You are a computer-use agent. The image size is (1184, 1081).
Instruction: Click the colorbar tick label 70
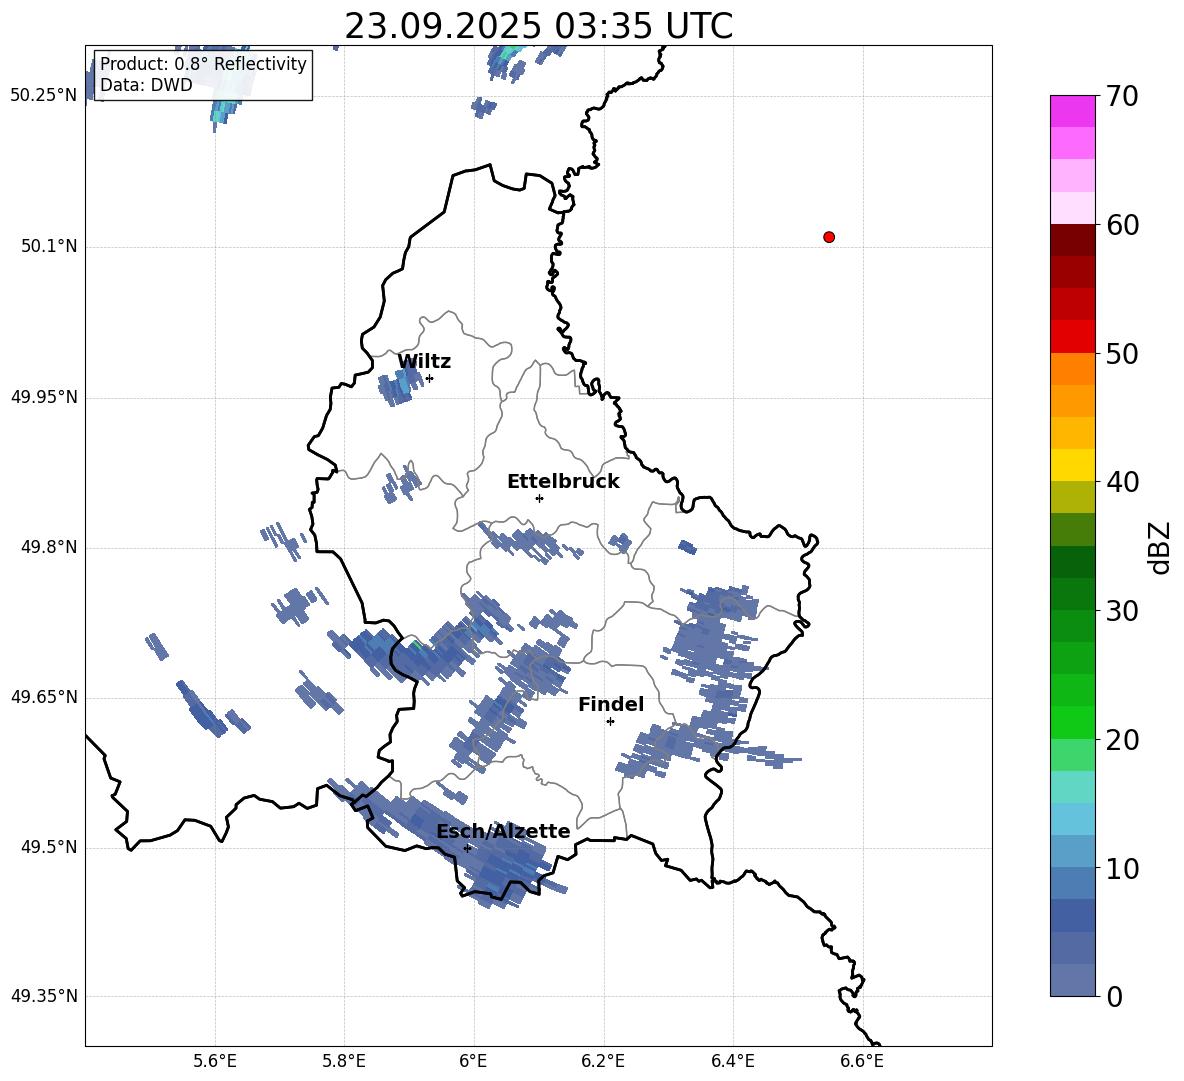(1122, 96)
